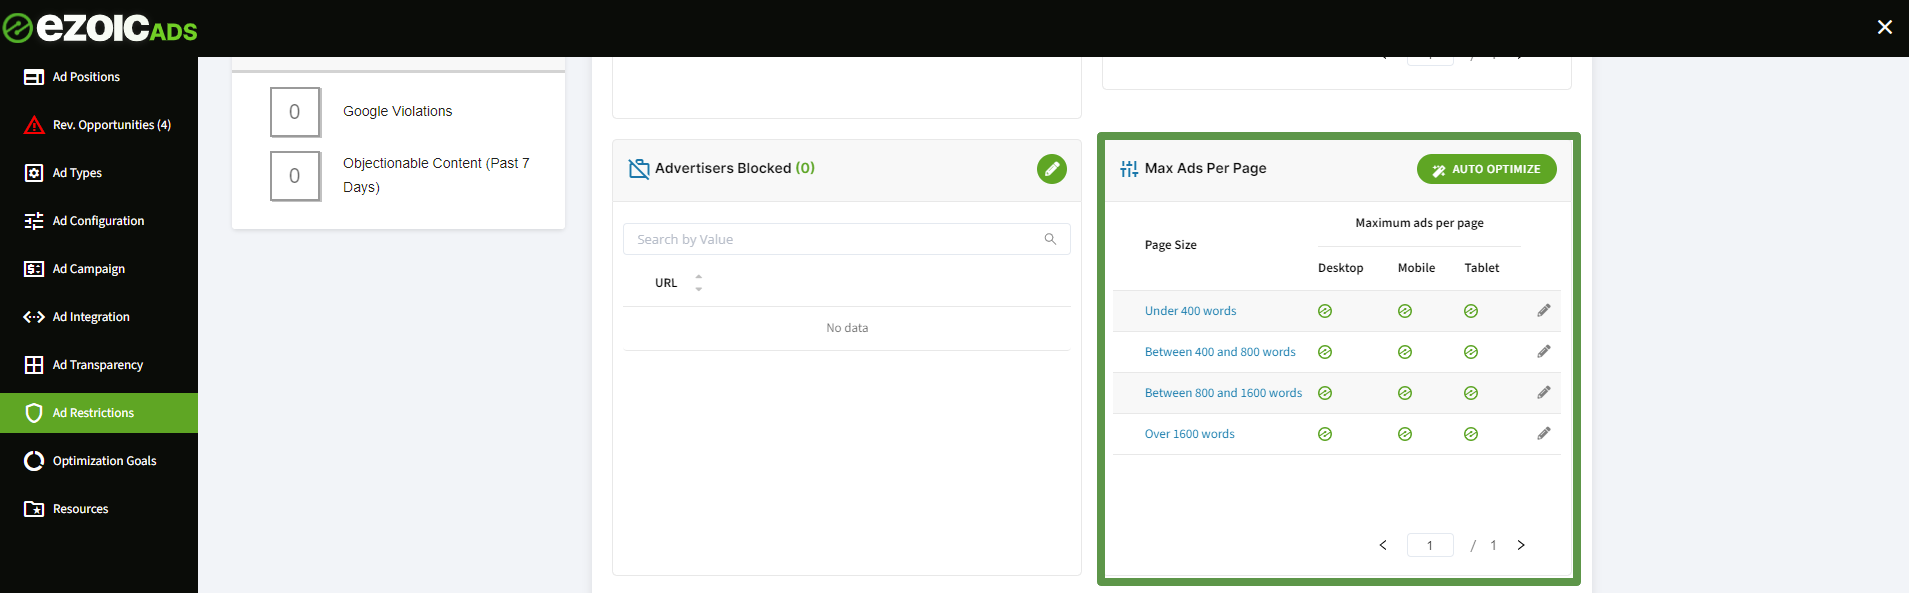This screenshot has height=593, width=1909.
Task: Click the Ezoic Ads logo
Action: coord(100,28)
